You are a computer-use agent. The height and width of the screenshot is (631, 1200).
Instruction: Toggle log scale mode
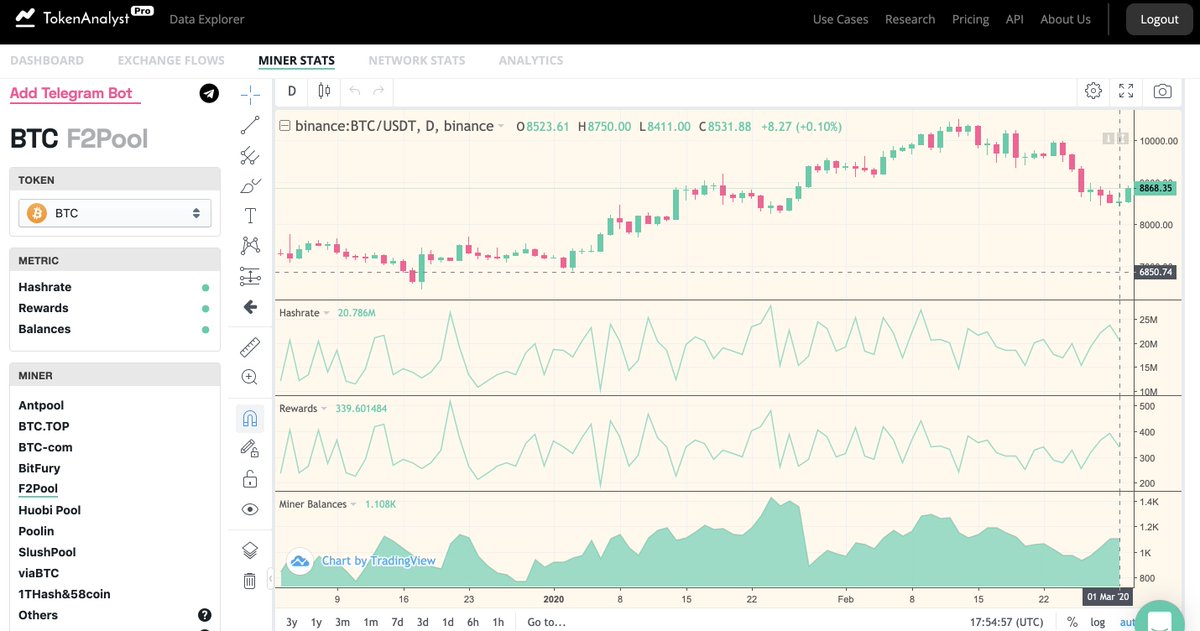tap(1098, 622)
